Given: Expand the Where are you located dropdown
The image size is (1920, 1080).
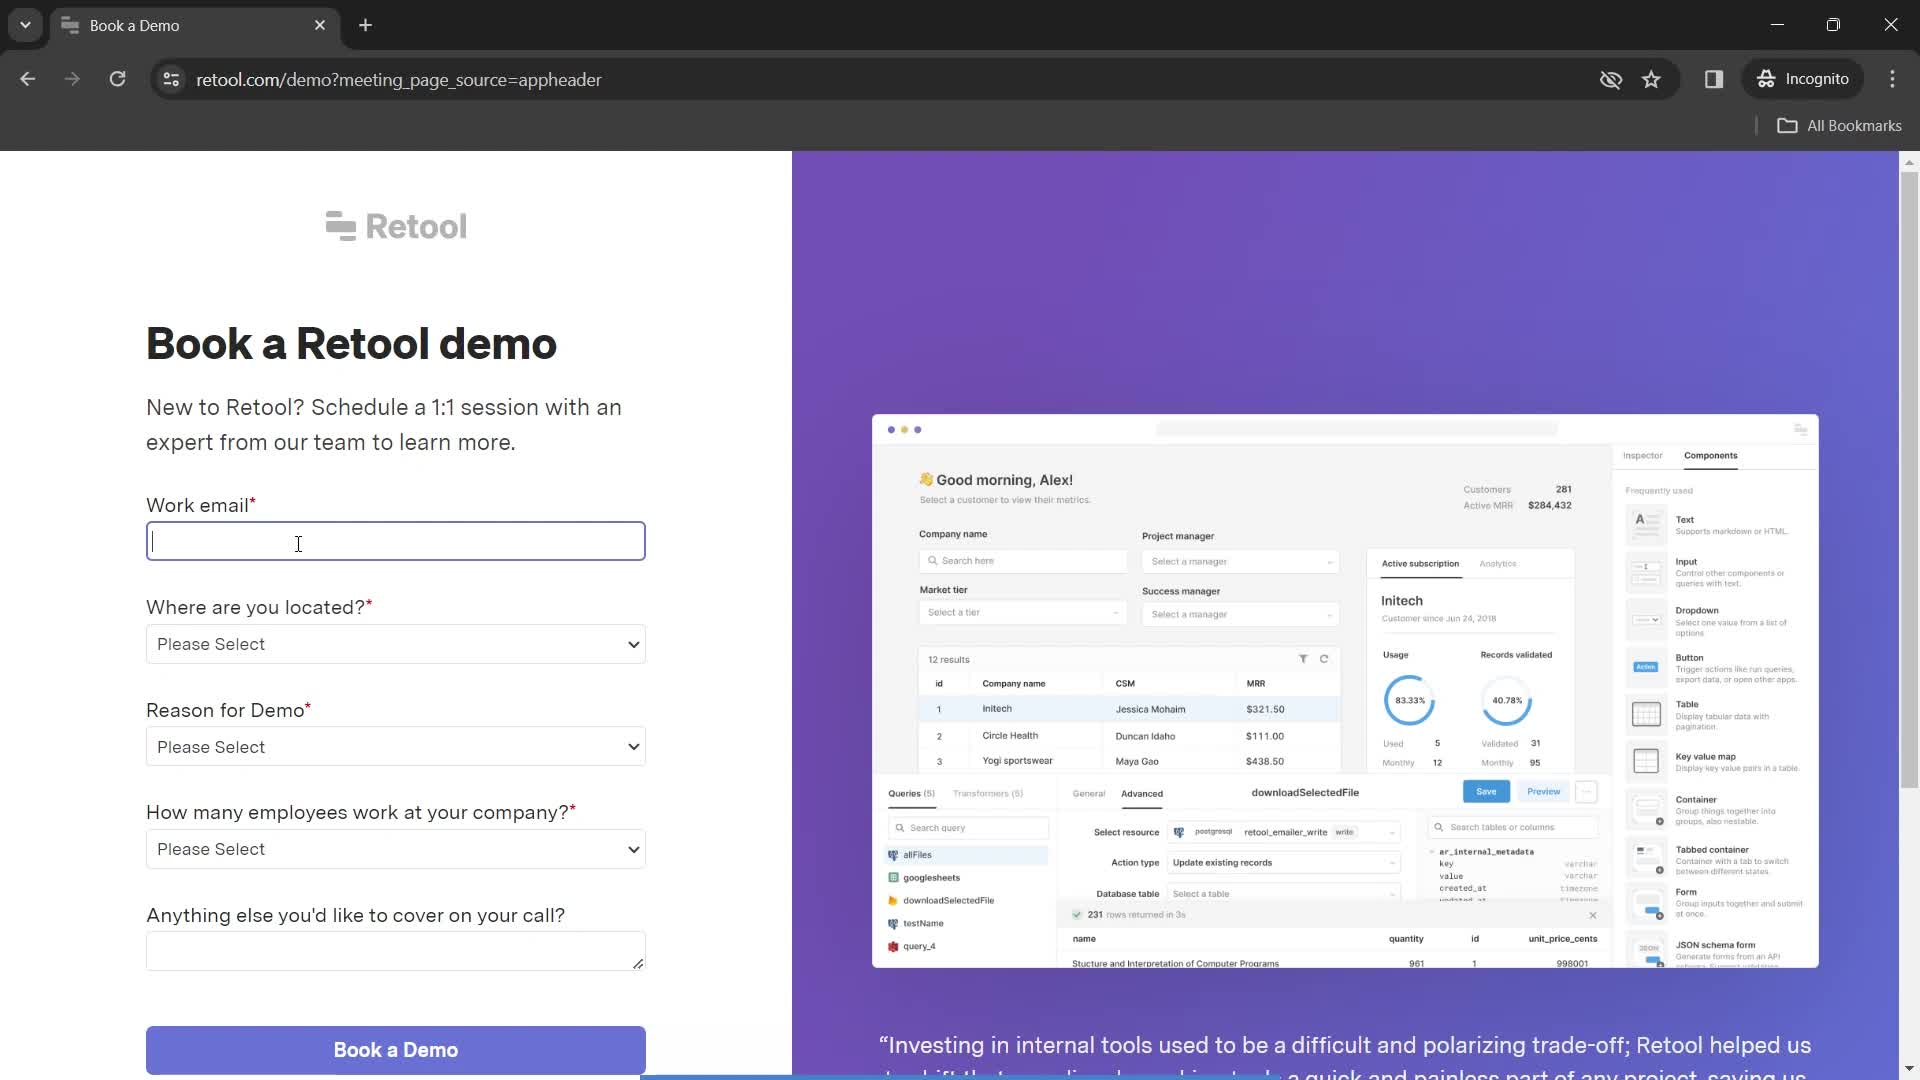Looking at the screenshot, I should click(x=396, y=644).
